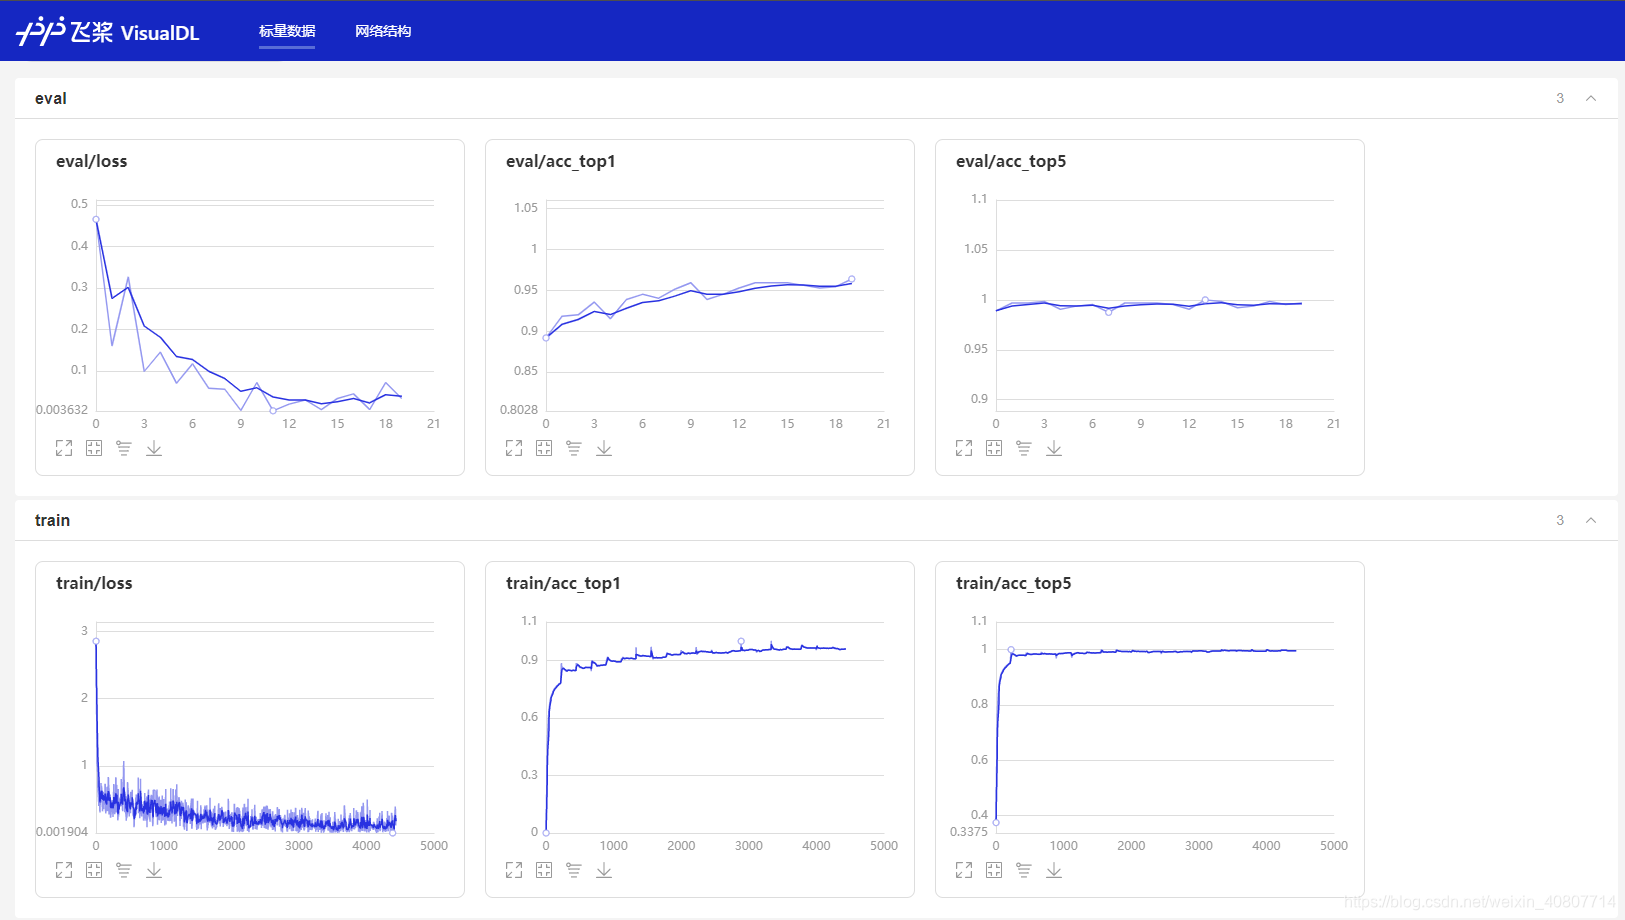1625x920 pixels.
Task: Click the eval section header label
Action: pos(51,98)
